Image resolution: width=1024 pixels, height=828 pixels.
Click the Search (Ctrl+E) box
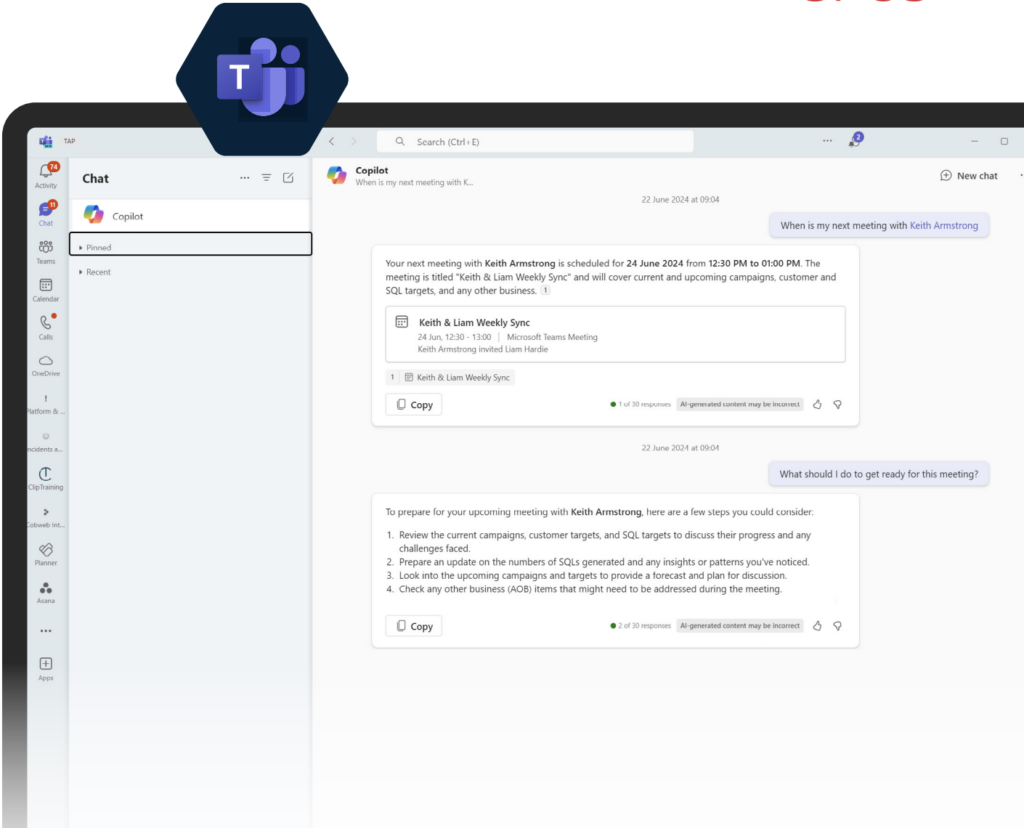[x=536, y=141]
